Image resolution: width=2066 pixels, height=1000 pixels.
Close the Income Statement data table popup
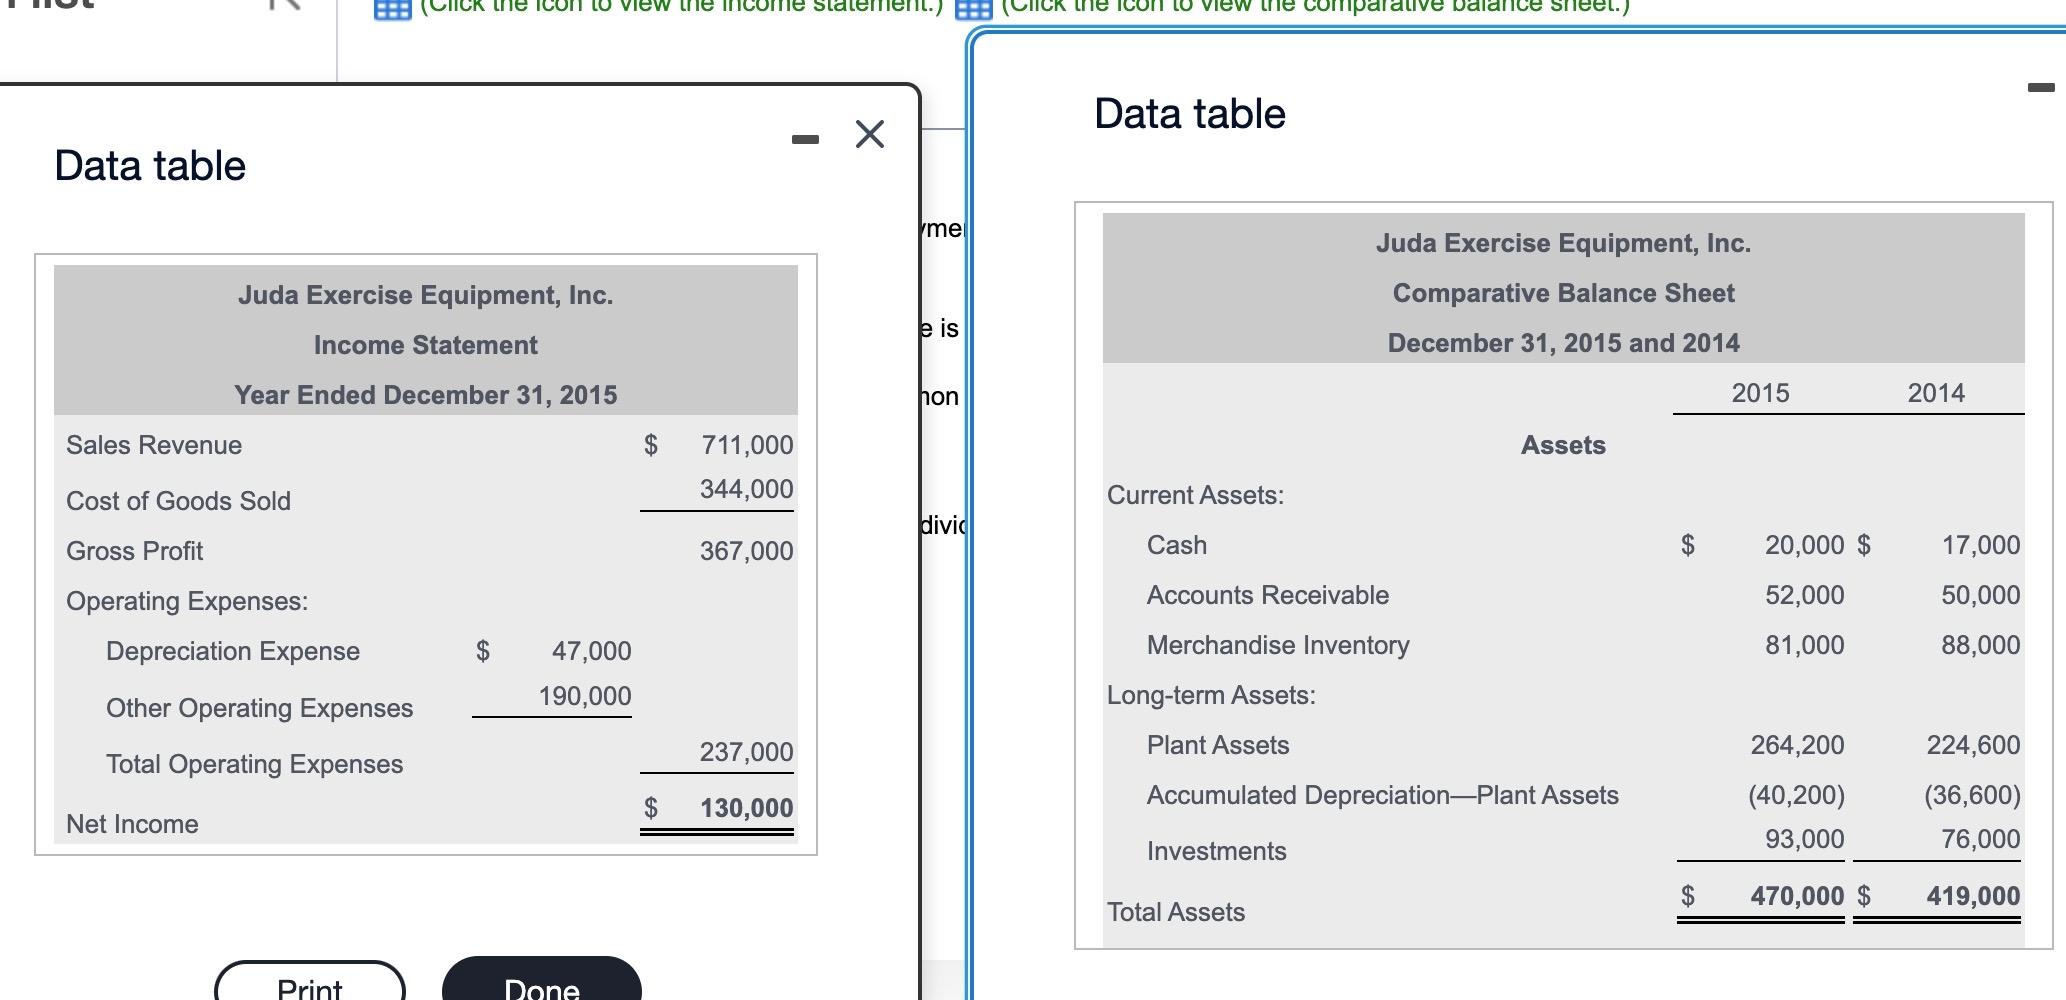tap(868, 134)
